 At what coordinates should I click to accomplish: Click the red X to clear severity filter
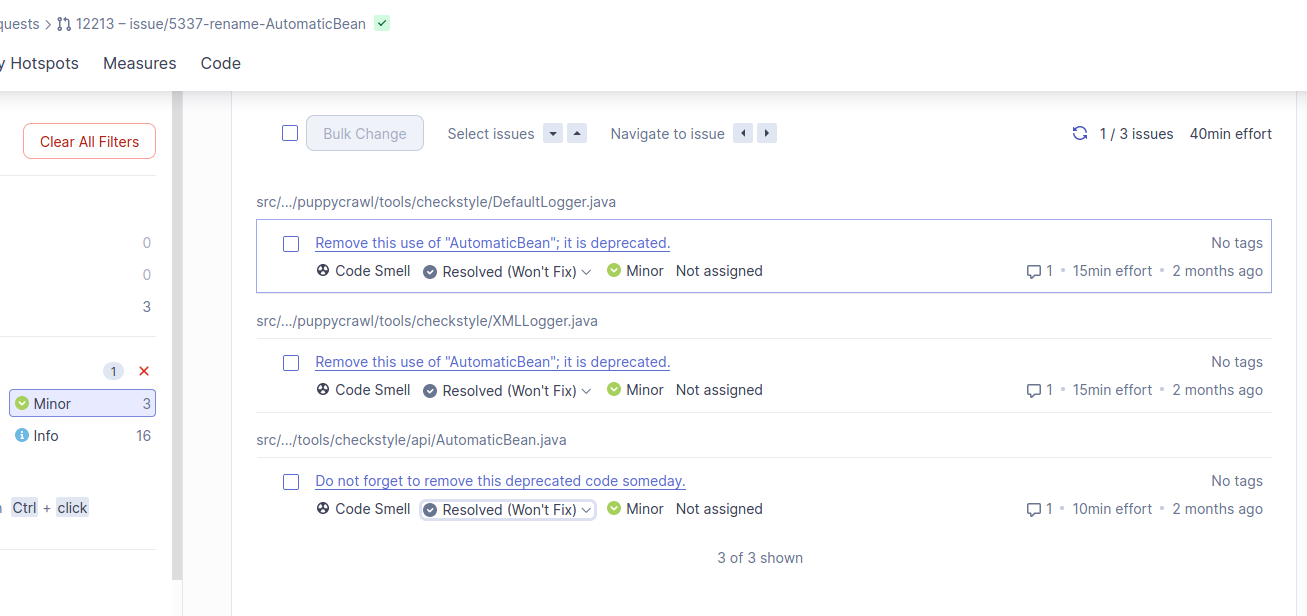(144, 371)
